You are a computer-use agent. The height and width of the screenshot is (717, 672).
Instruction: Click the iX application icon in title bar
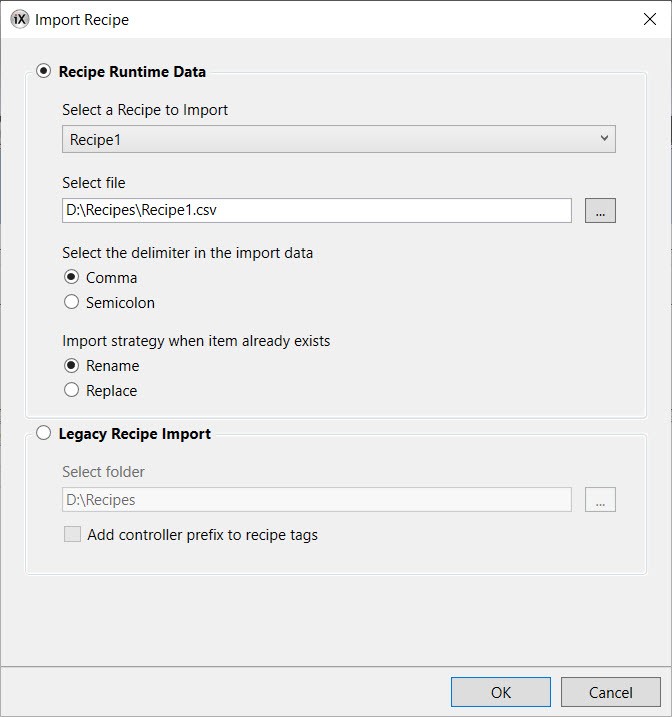pyautogui.click(x=20, y=19)
